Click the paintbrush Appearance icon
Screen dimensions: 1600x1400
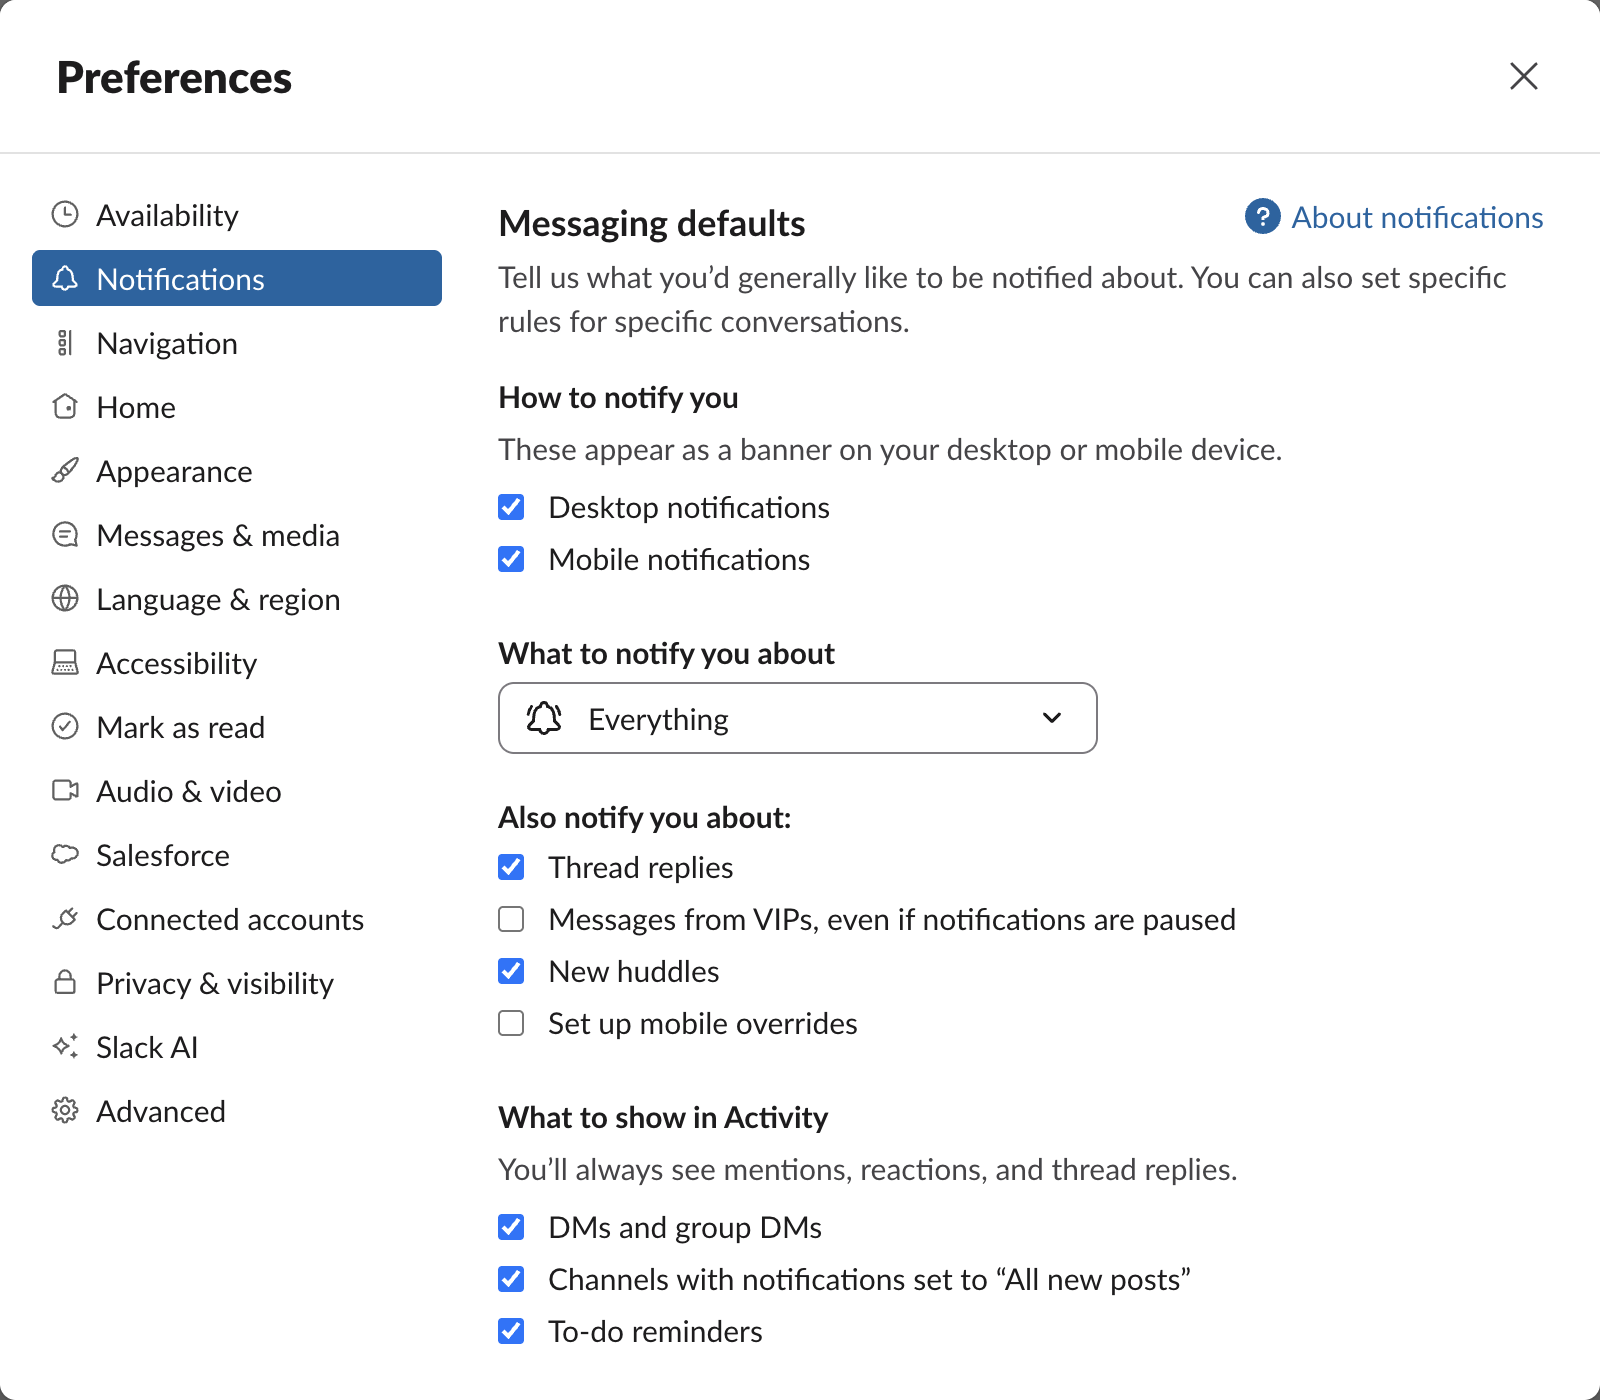pos(65,471)
